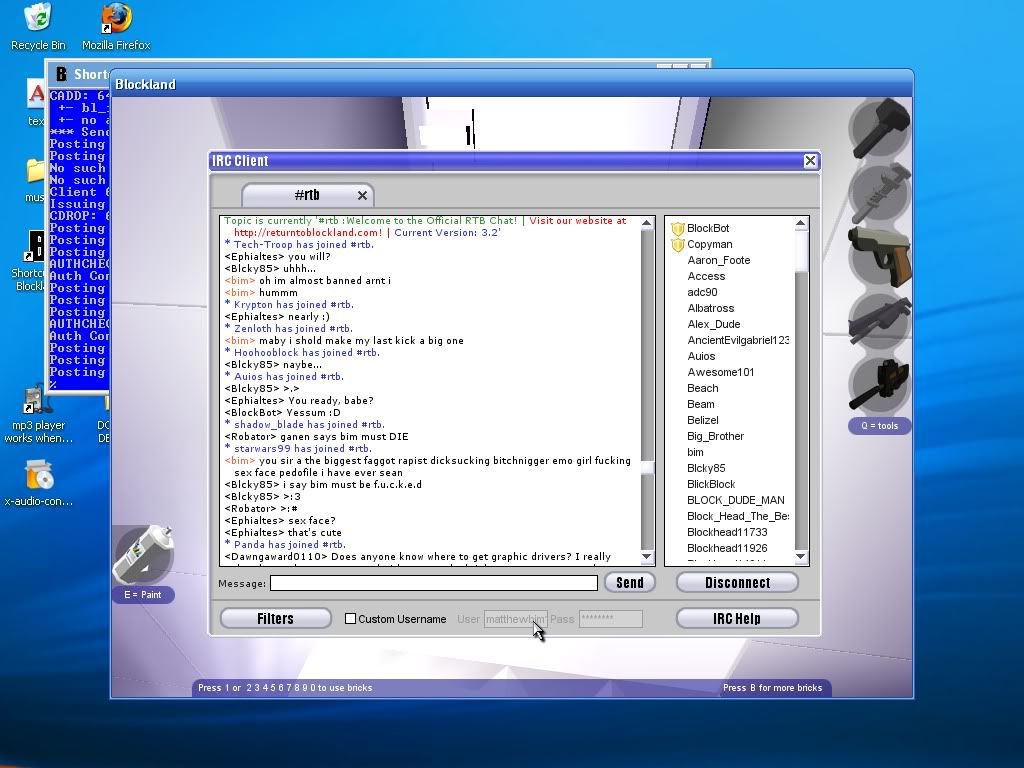The image size is (1024, 768).
Task: Enable the Custom Username checkbox
Action: [351, 618]
